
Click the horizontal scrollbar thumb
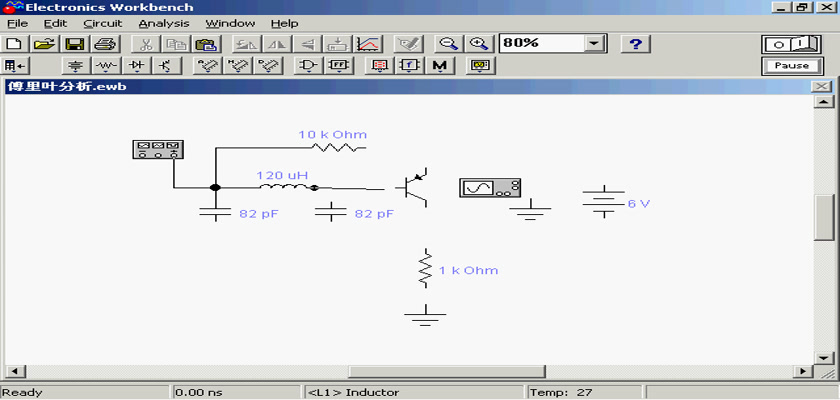(x=446, y=371)
